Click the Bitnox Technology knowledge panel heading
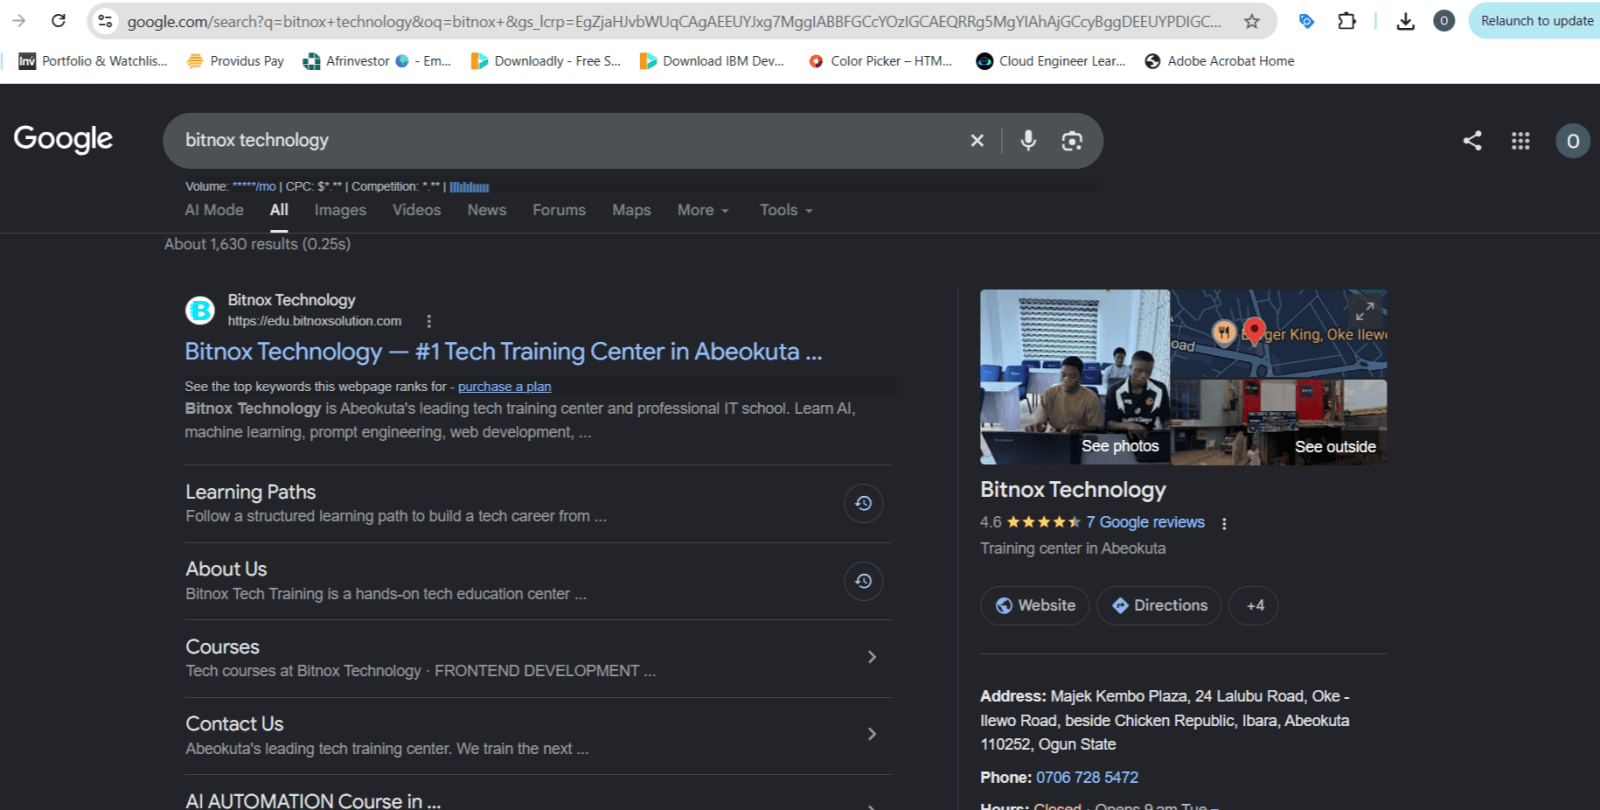 [x=1073, y=490]
